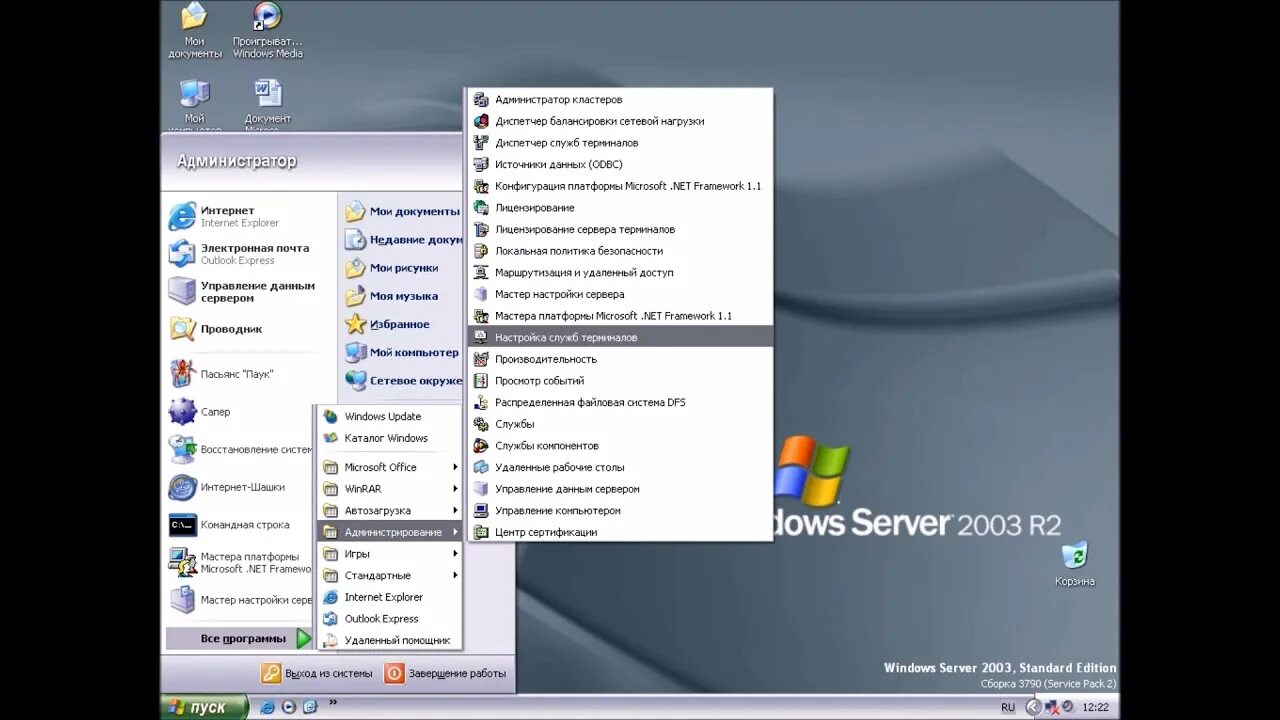
Task: Open Командная строка icon
Action: [x=182, y=524]
